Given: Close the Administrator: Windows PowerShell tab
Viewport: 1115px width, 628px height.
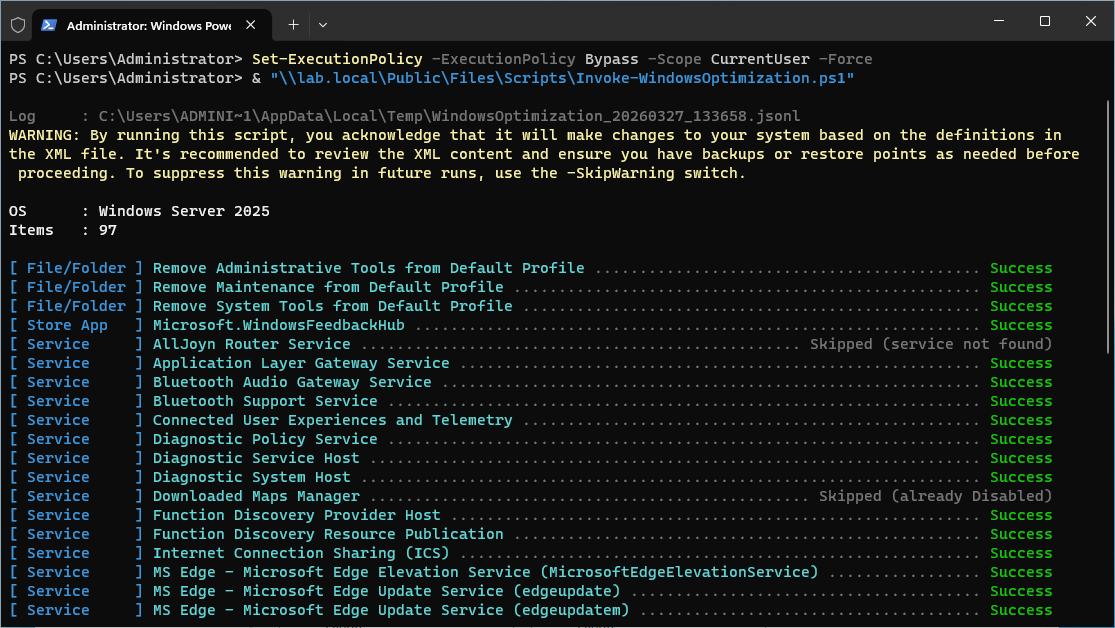Looking at the screenshot, I should (250, 25).
